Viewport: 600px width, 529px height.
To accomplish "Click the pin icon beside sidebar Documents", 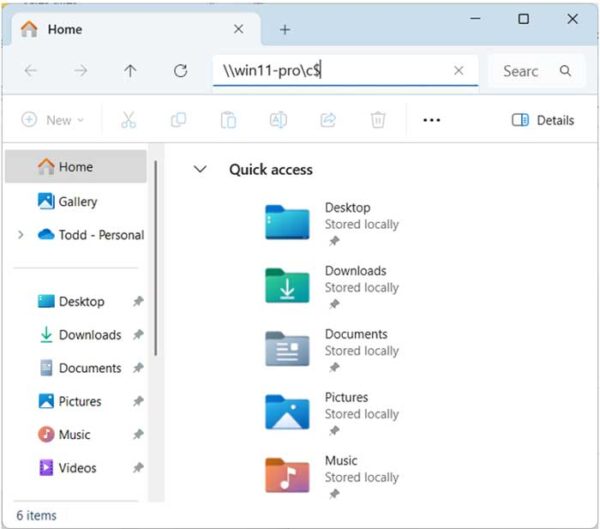I will click(138, 368).
